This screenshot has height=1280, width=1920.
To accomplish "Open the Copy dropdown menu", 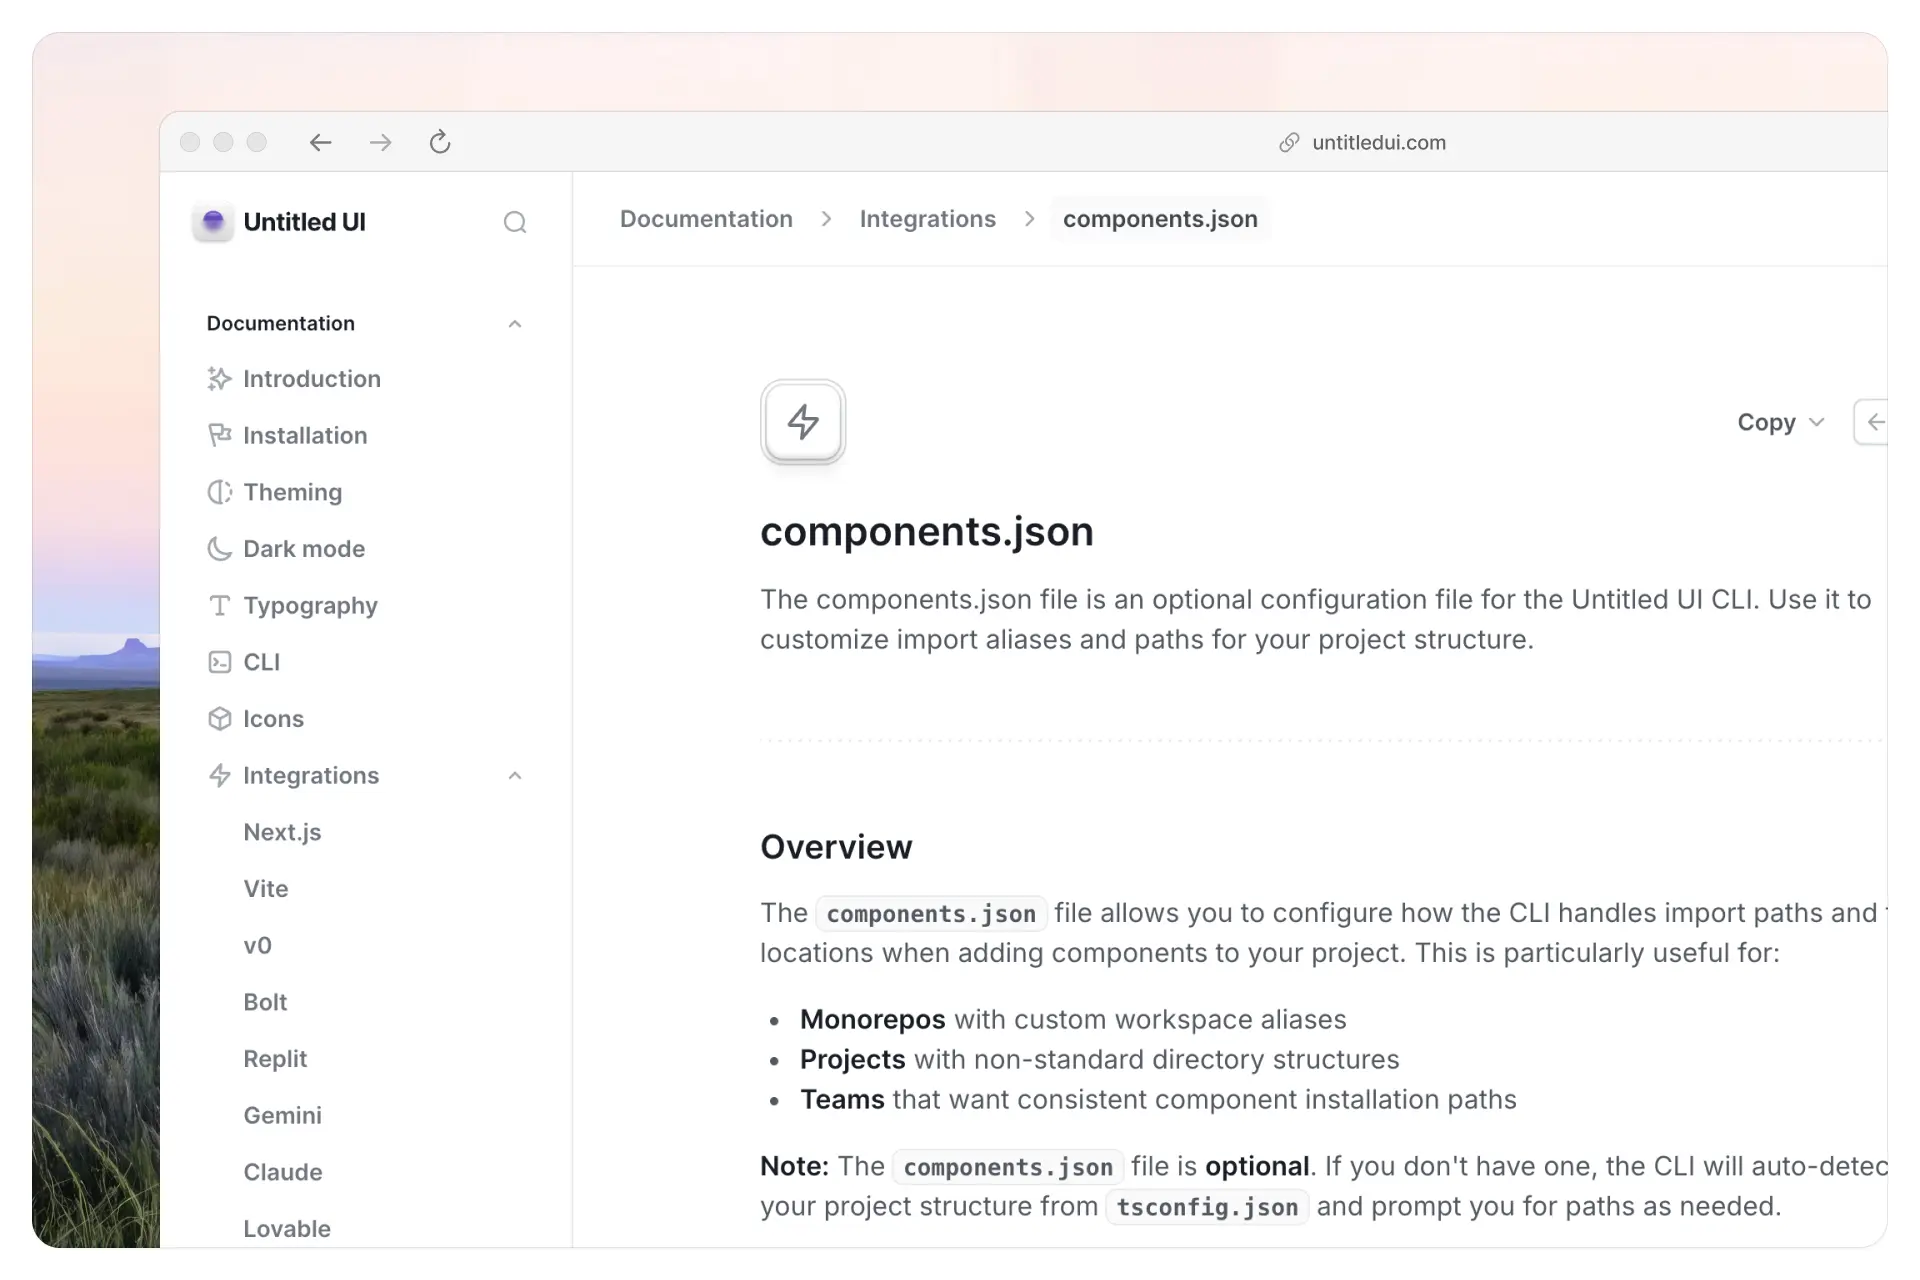I will [1778, 422].
